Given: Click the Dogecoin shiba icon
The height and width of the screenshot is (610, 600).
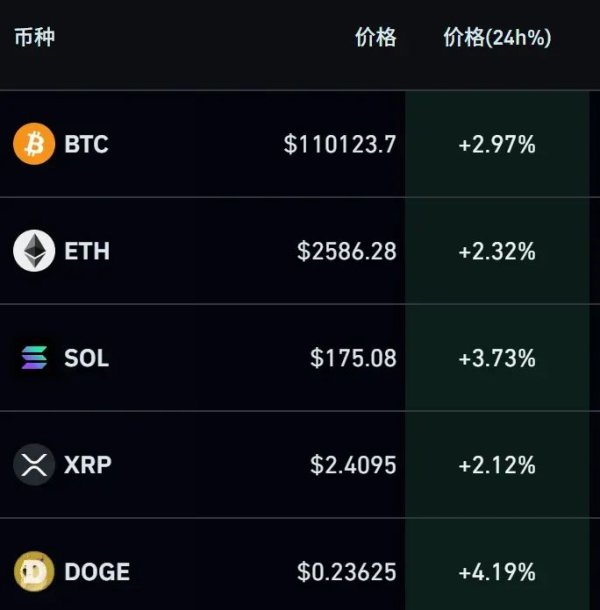Looking at the screenshot, I should [34, 571].
